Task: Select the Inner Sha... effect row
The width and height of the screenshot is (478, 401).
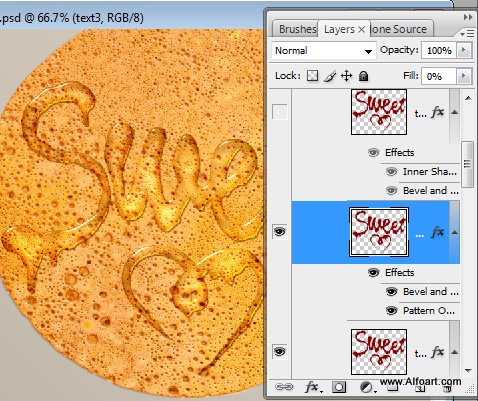Action: coord(429,172)
